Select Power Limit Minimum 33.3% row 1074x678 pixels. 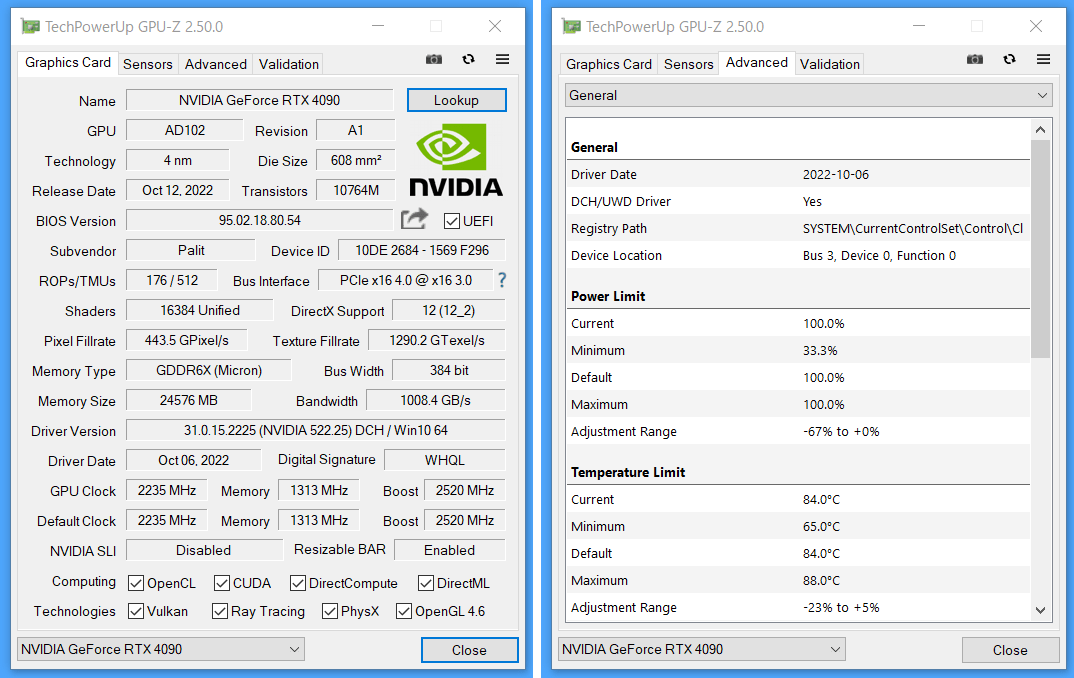(x=799, y=351)
